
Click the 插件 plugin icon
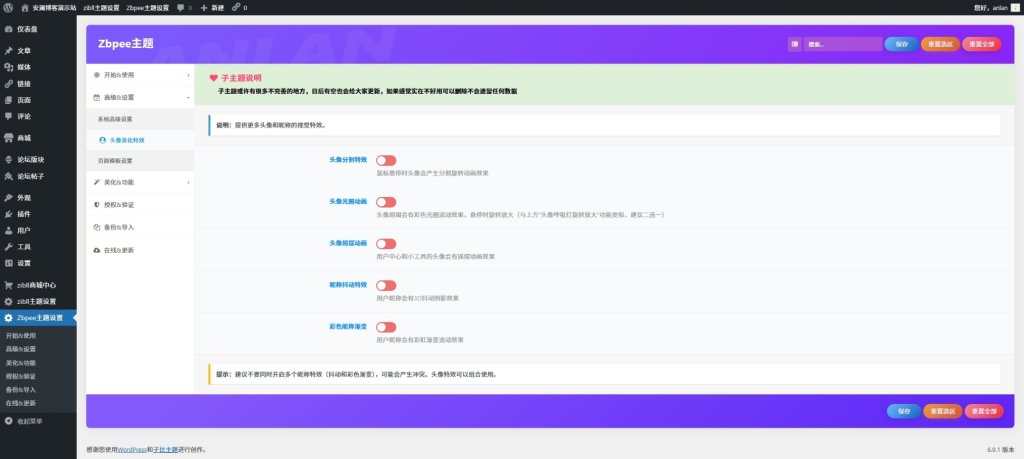point(8,214)
